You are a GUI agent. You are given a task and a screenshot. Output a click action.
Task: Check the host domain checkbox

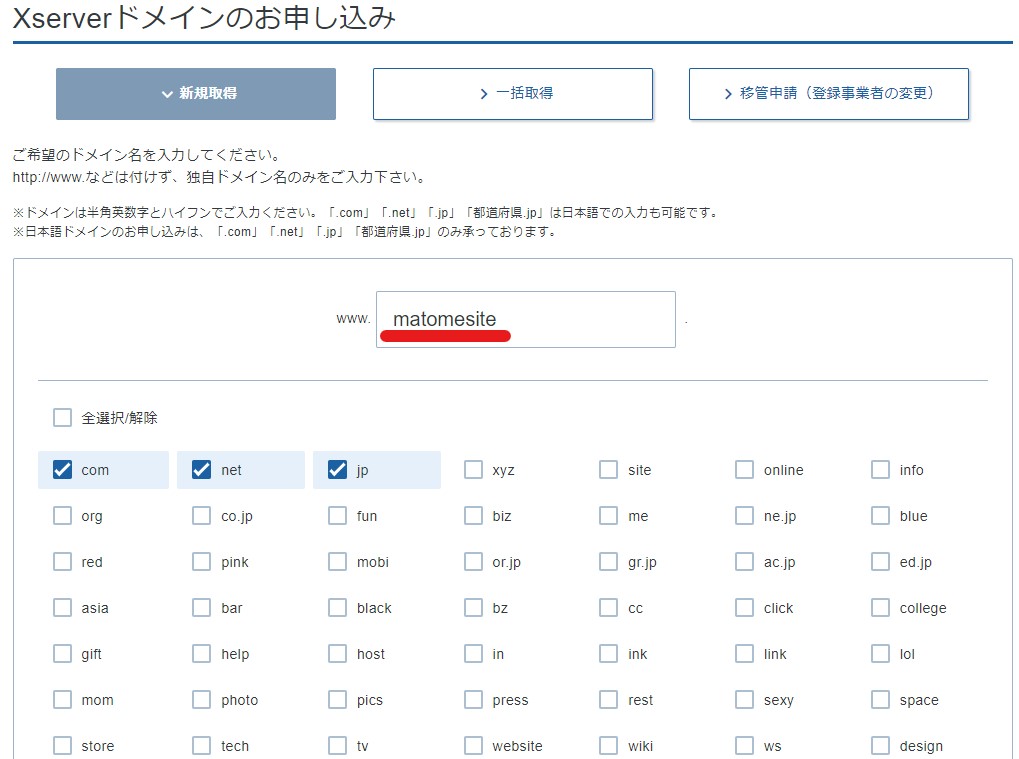pyautogui.click(x=337, y=654)
